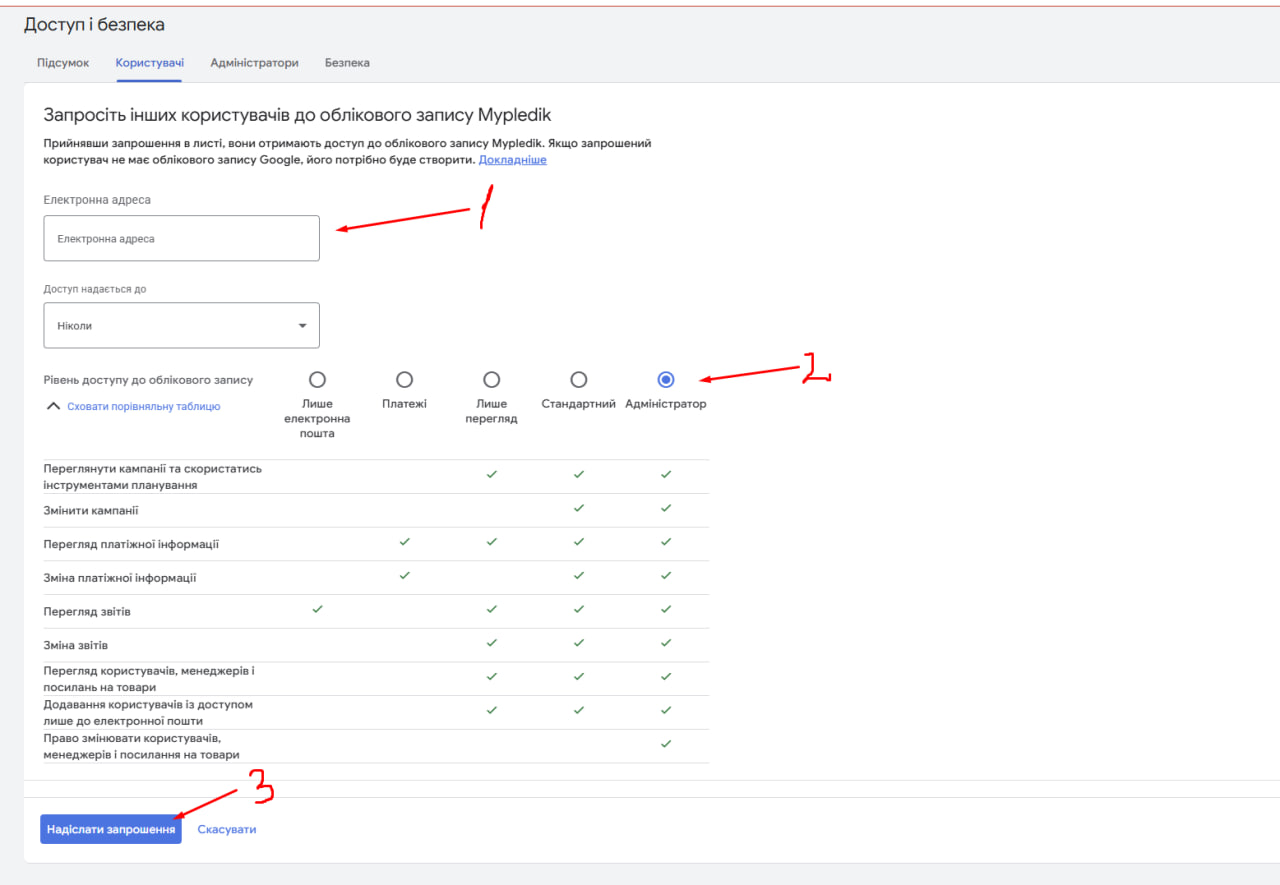Click the Докладніше link

point(513,160)
